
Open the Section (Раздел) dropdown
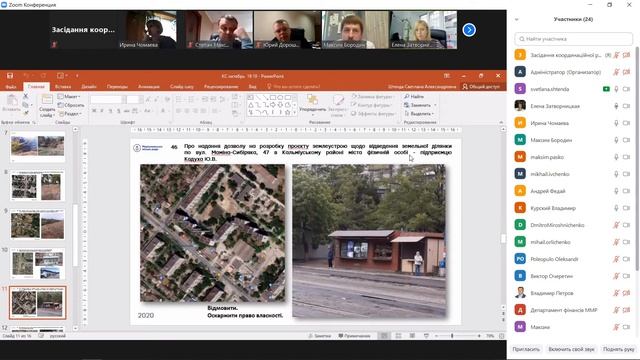click(69, 114)
